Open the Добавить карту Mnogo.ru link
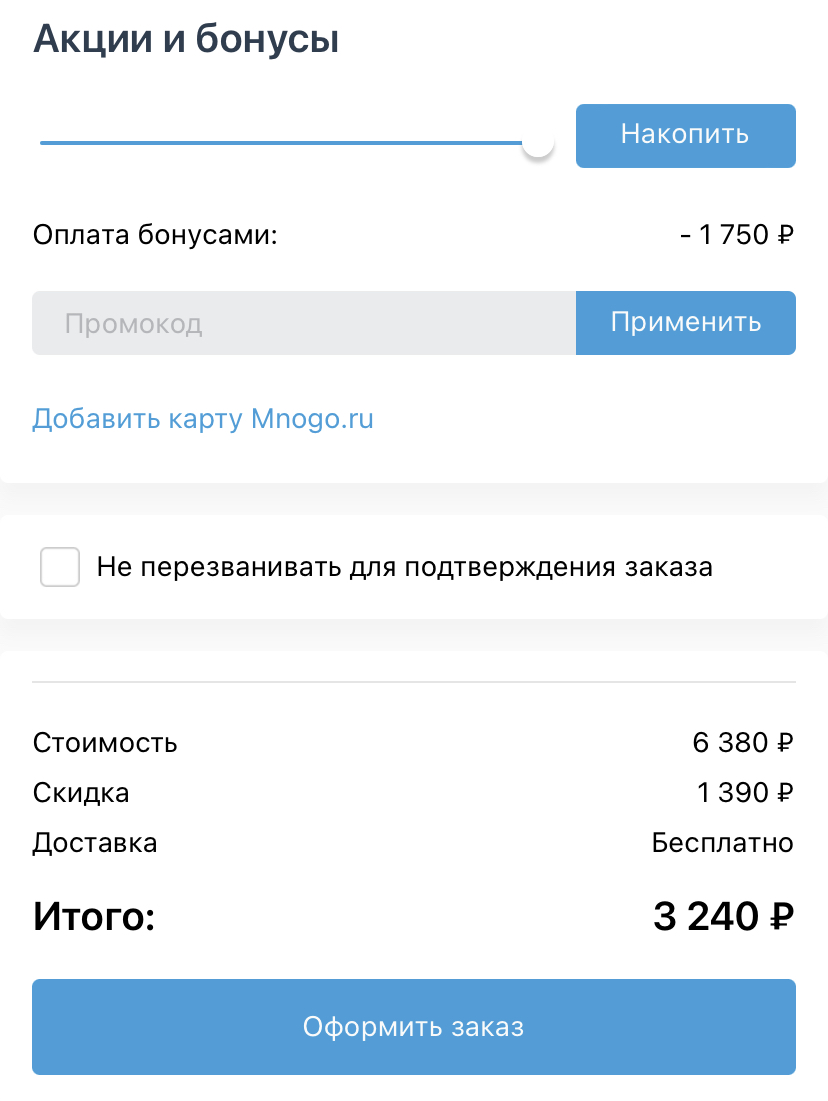 click(203, 419)
